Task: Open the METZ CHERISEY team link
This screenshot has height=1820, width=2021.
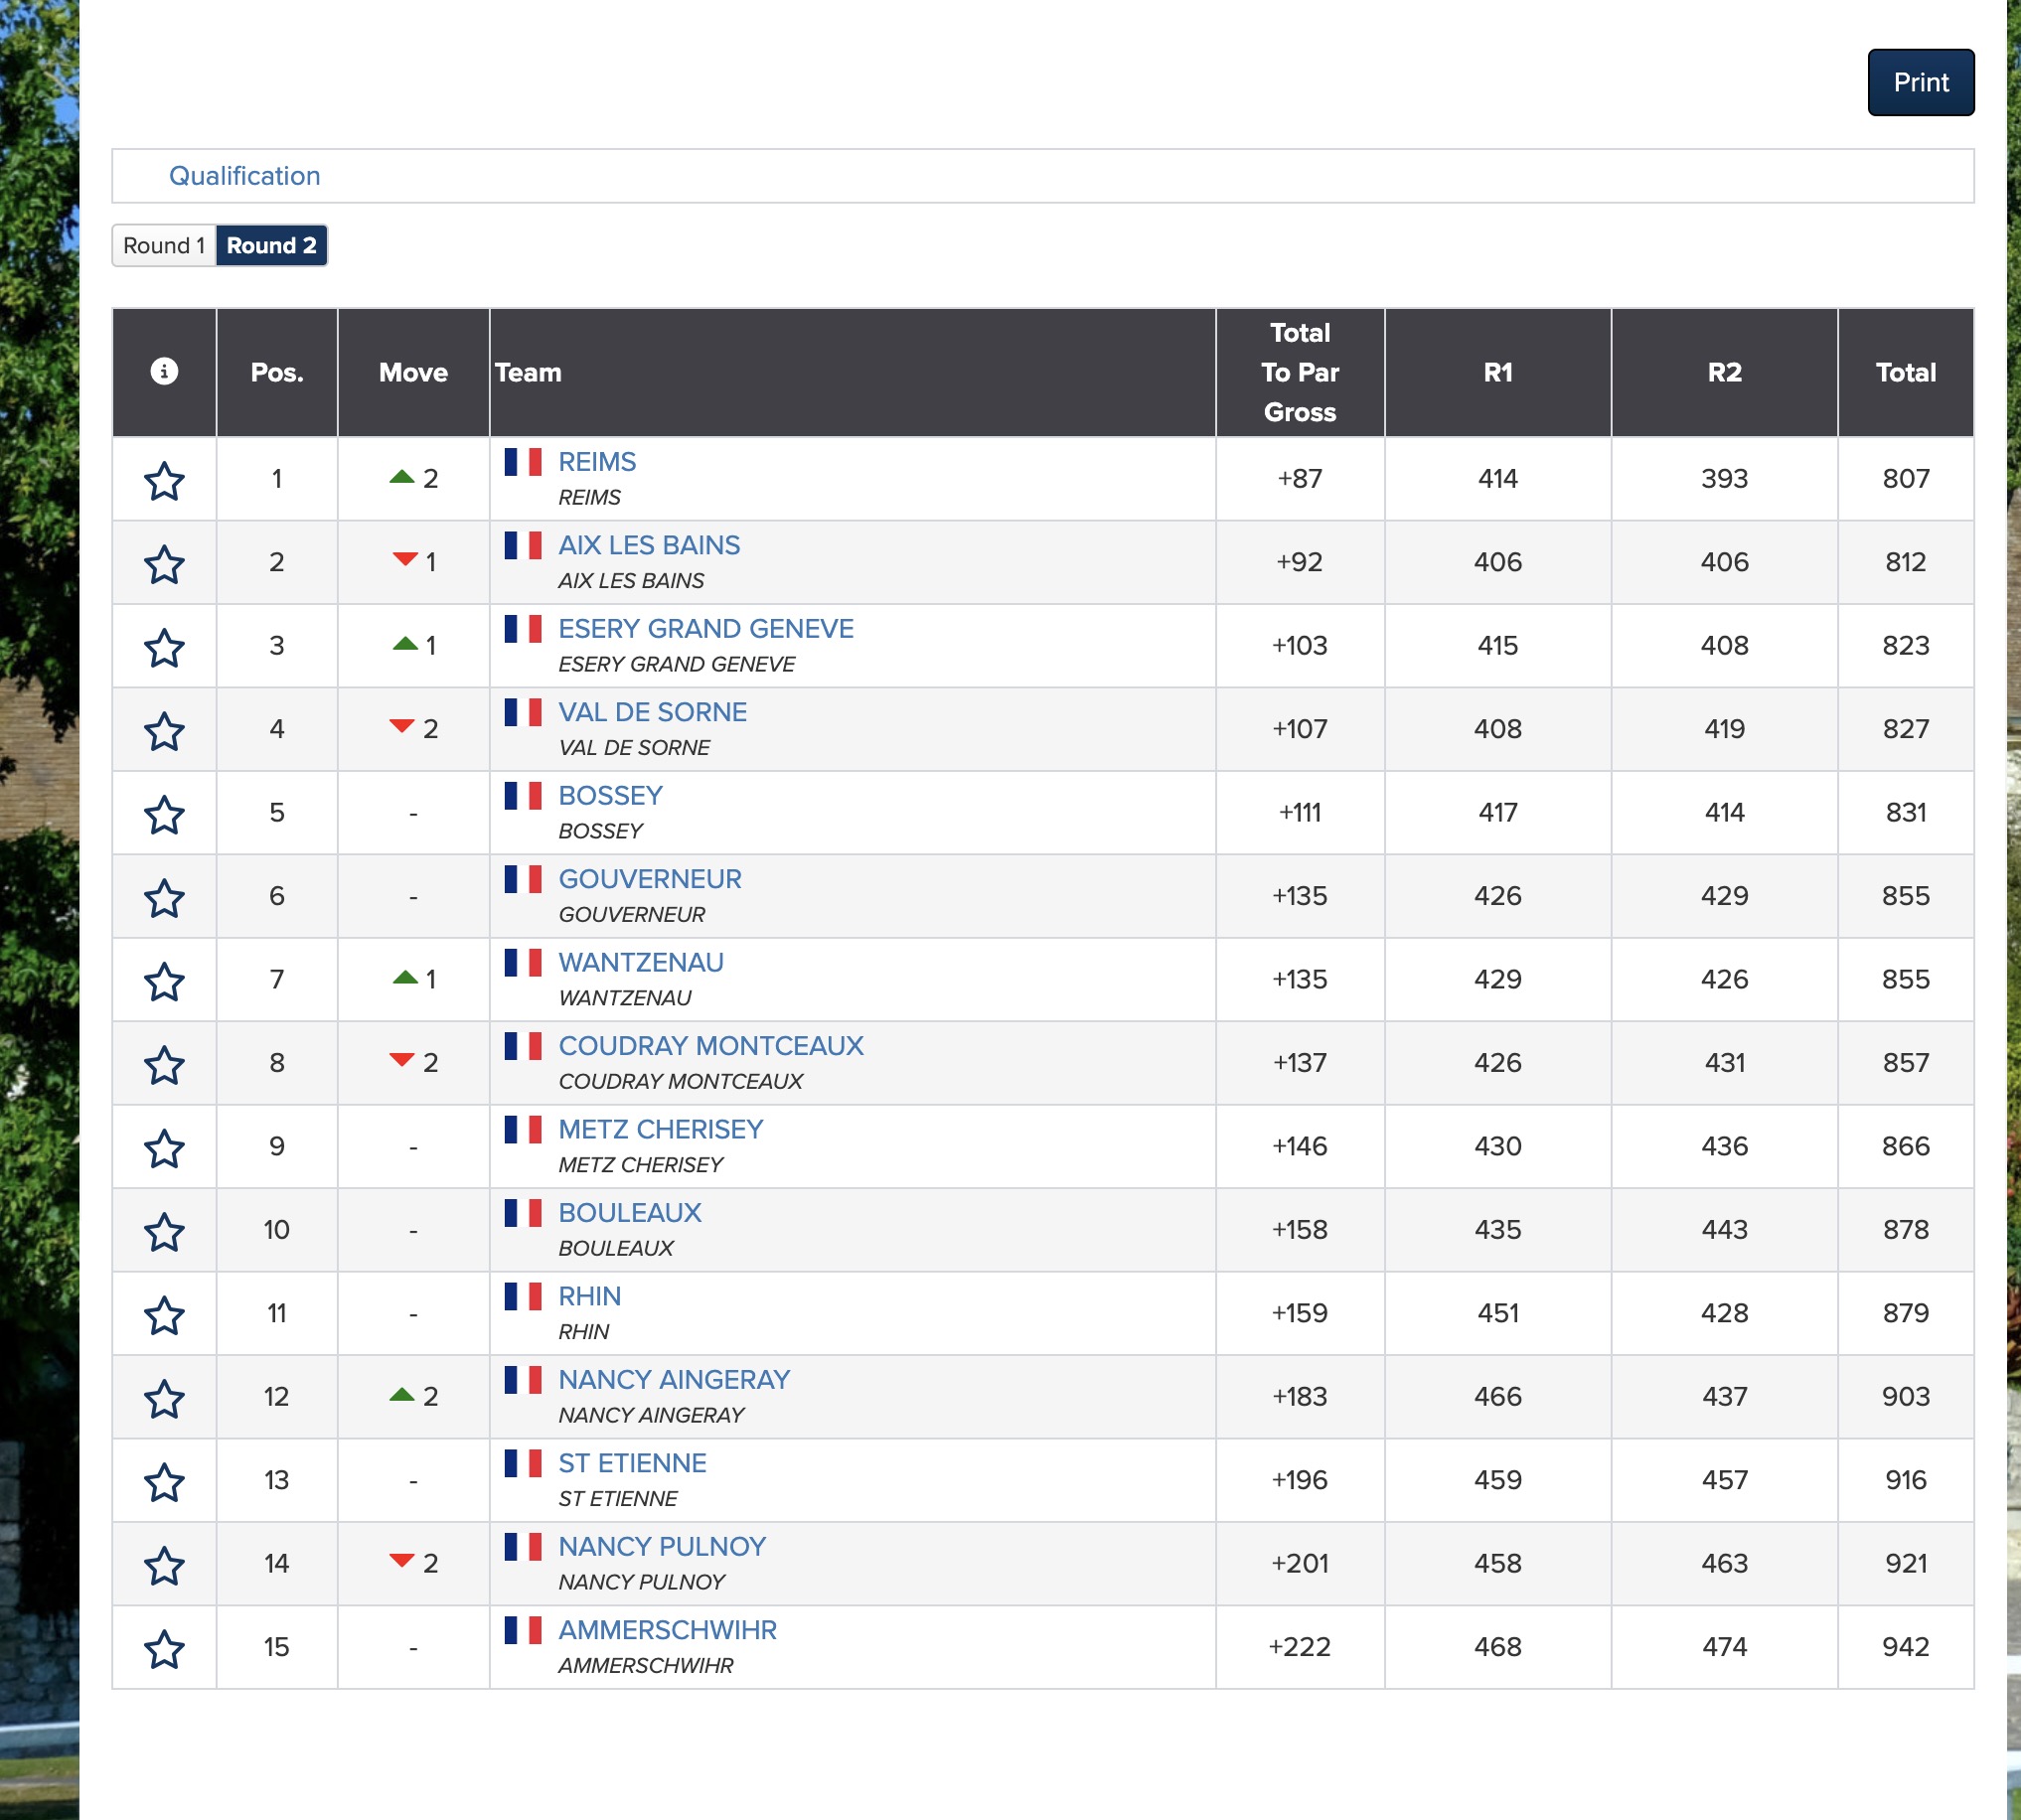Action: [x=661, y=1130]
